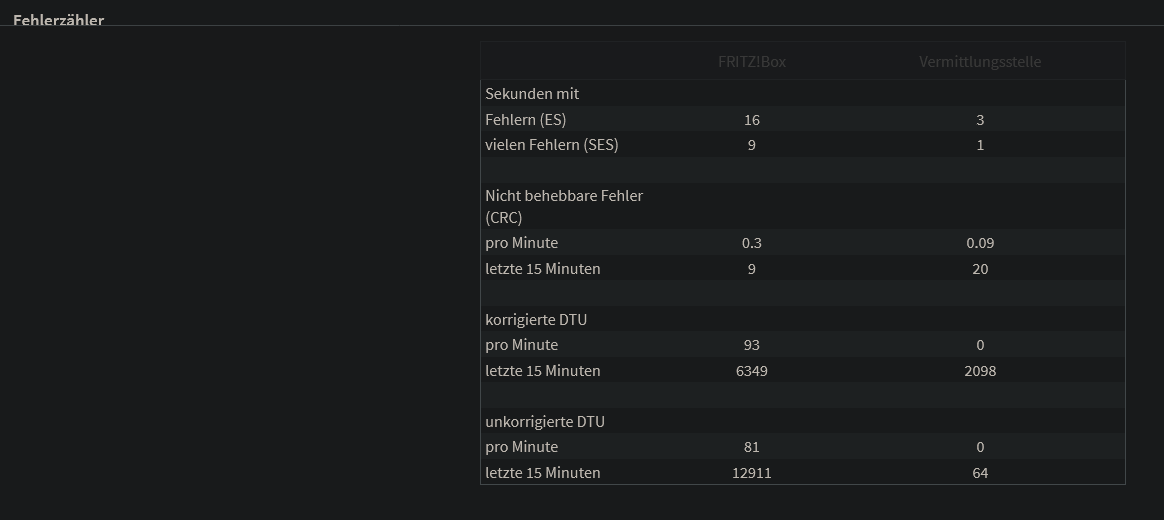Click the Fehlerzähler section heading
The height and width of the screenshot is (520, 1164).
[58, 20]
